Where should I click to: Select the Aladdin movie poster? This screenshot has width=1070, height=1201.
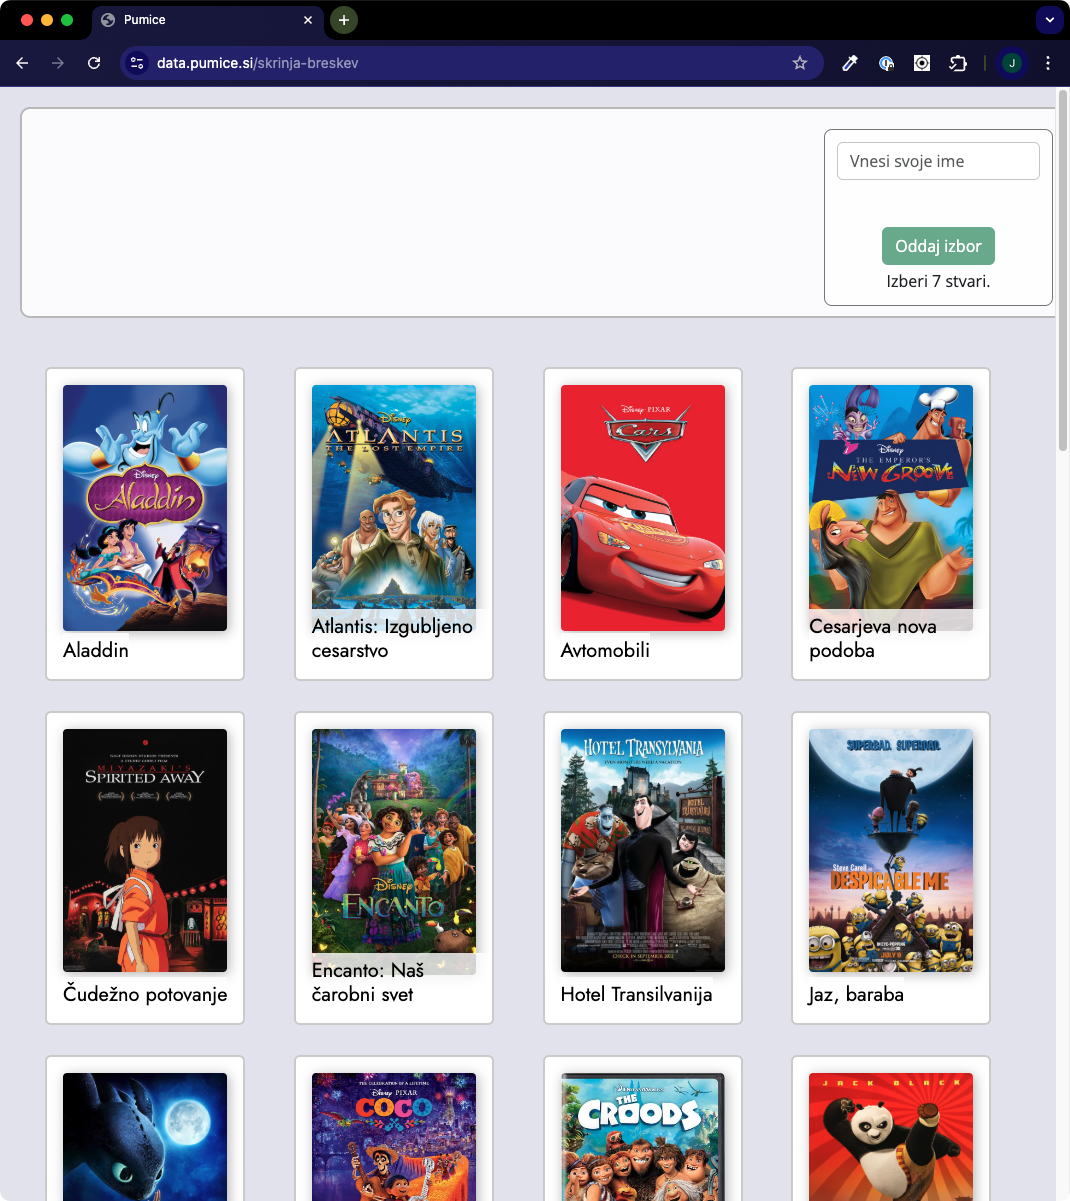pyautogui.click(x=145, y=508)
